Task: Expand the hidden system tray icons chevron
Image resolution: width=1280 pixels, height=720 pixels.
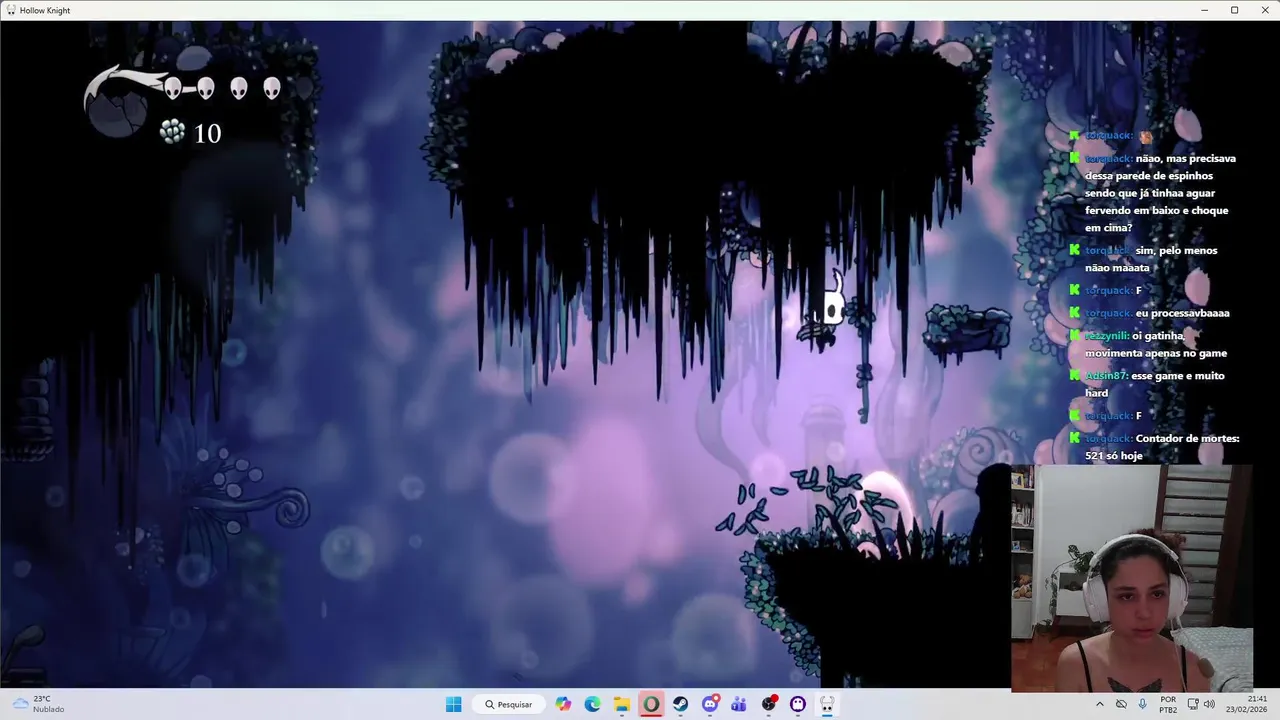Action: (x=1100, y=704)
